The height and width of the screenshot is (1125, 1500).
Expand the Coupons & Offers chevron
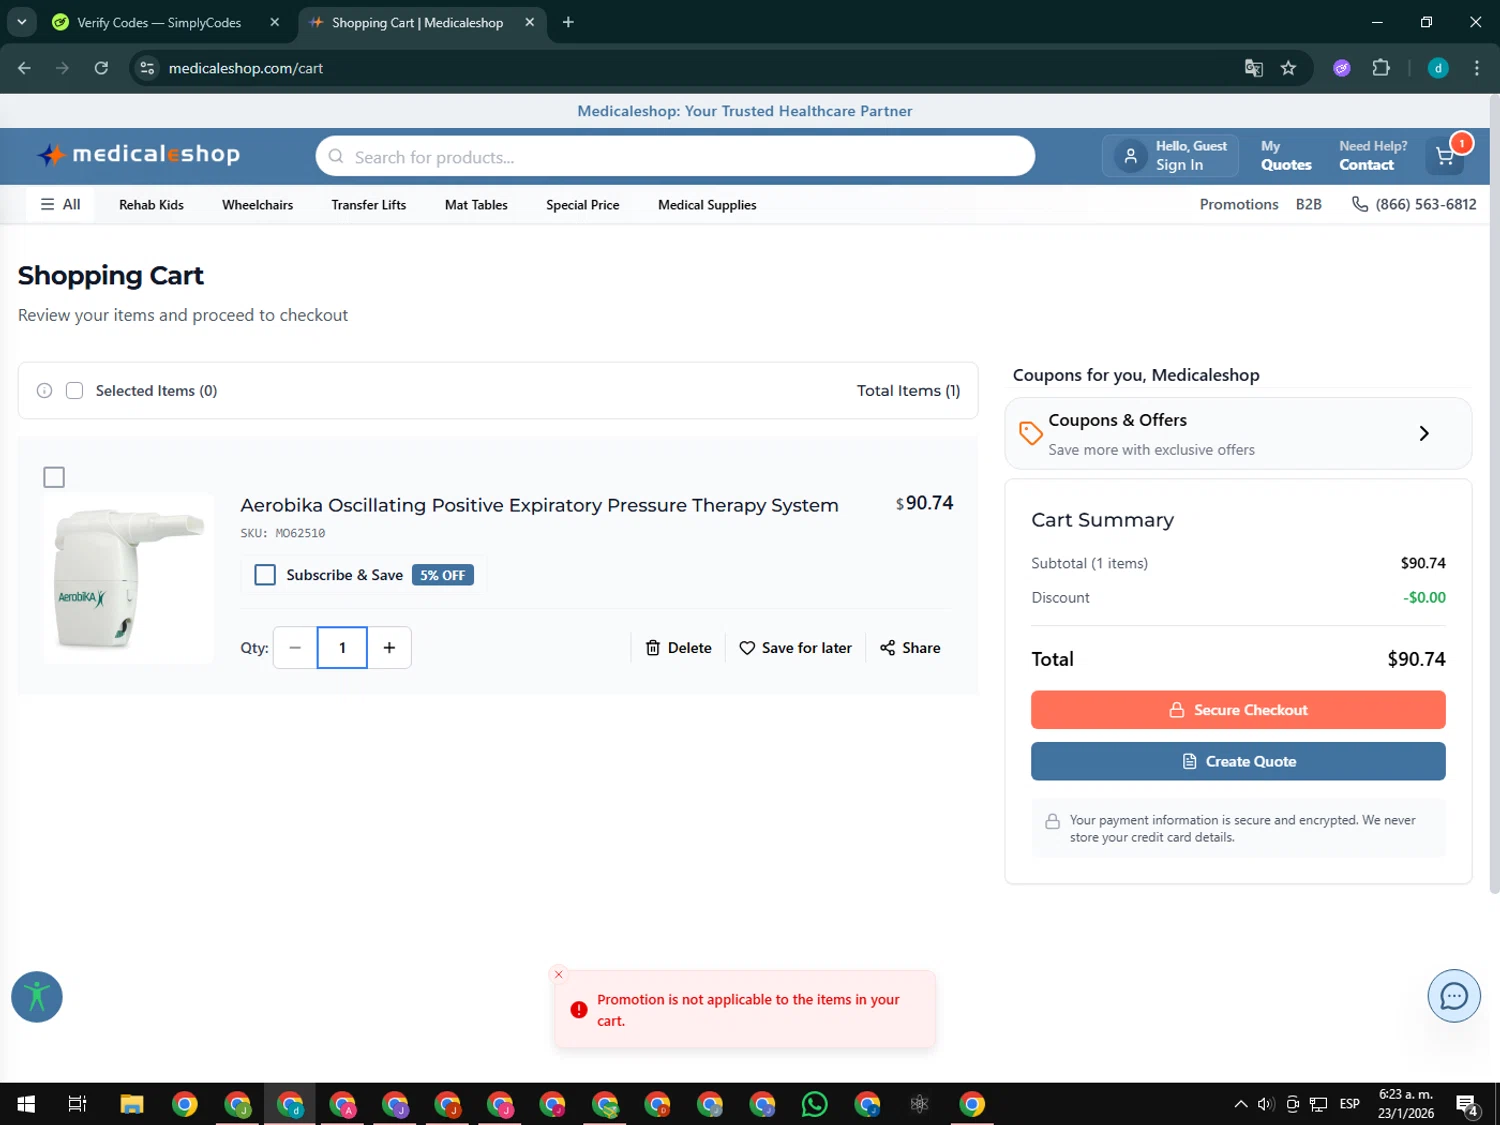(x=1424, y=433)
